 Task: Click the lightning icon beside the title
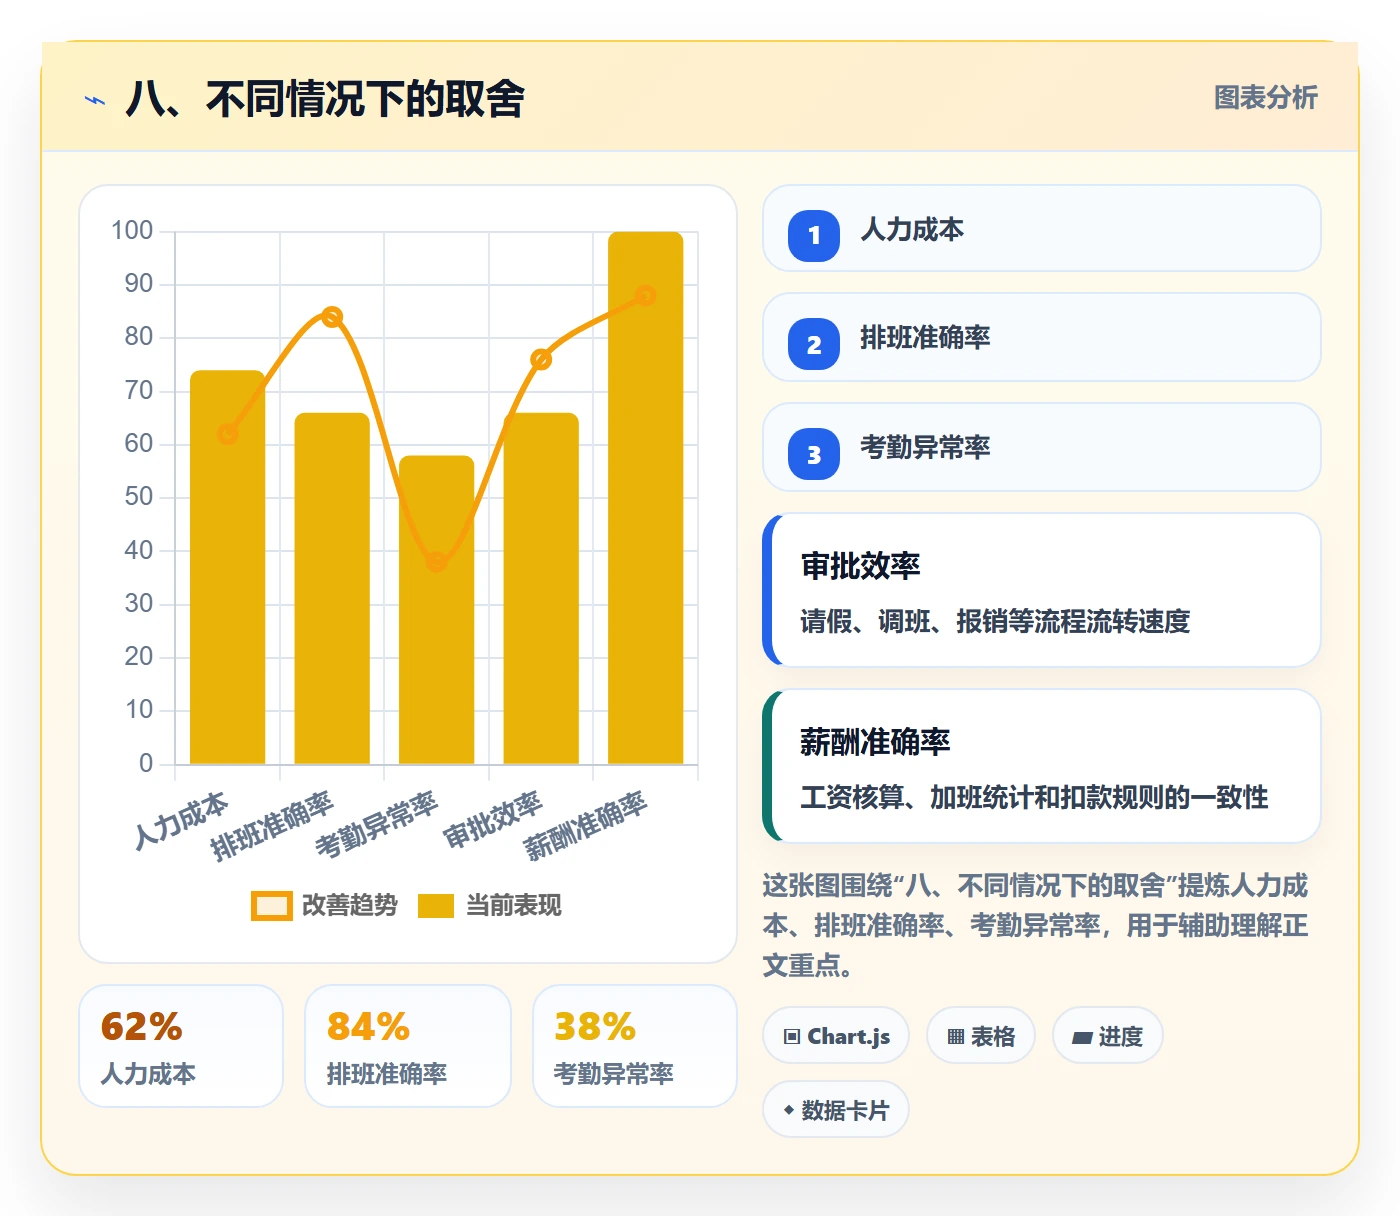95,100
